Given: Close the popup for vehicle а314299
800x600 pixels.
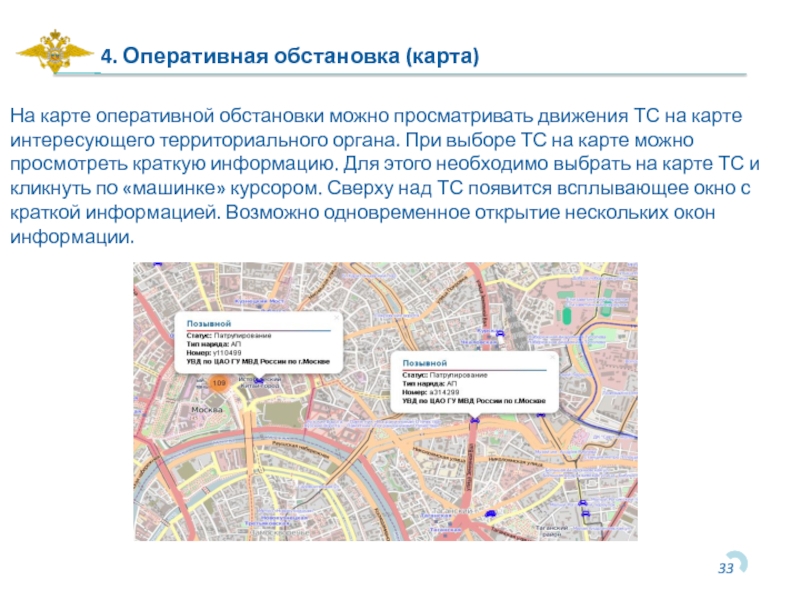Looking at the screenshot, I should 551,357.
